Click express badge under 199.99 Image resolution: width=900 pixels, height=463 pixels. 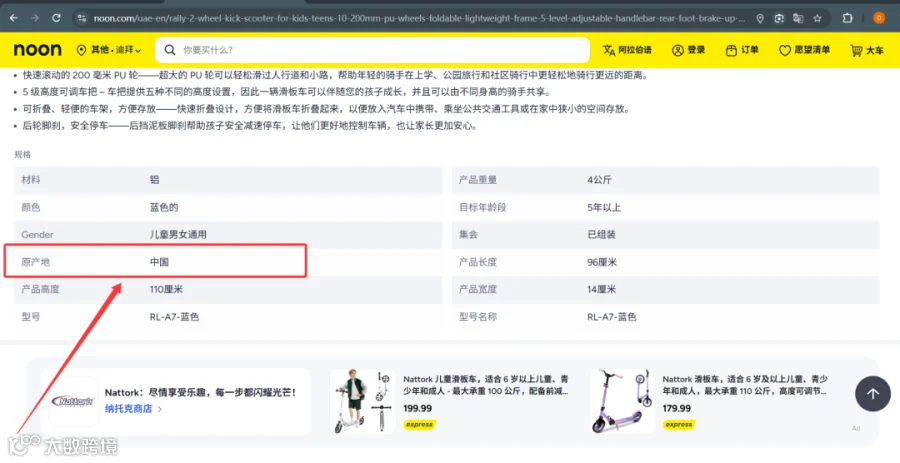[x=419, y=425]
